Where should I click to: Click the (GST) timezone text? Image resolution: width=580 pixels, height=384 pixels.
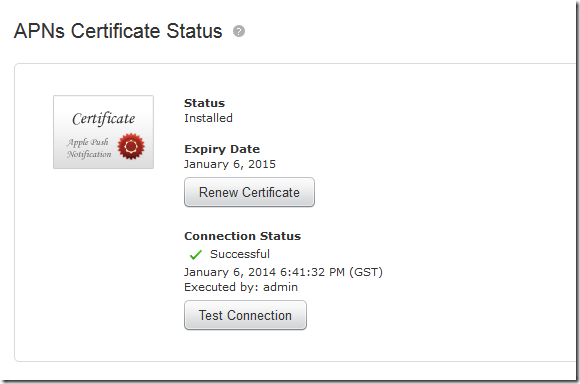coord(366,272)
